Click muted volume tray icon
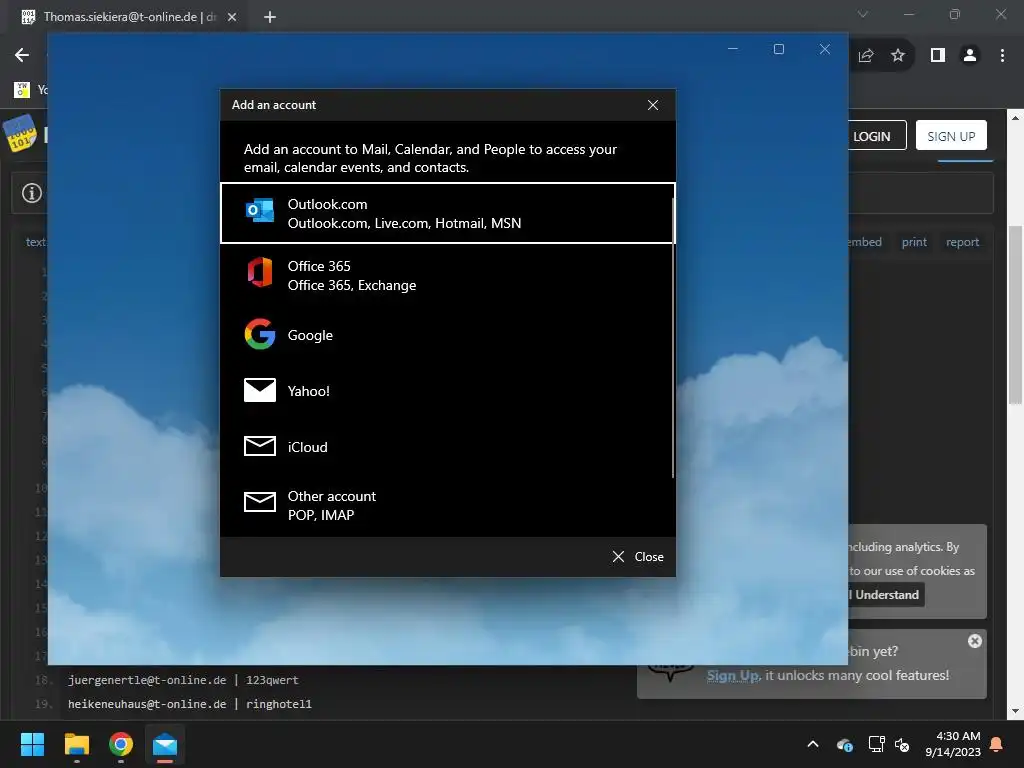This screenshot has height=768, width=1024. click(x=903, y=744)
